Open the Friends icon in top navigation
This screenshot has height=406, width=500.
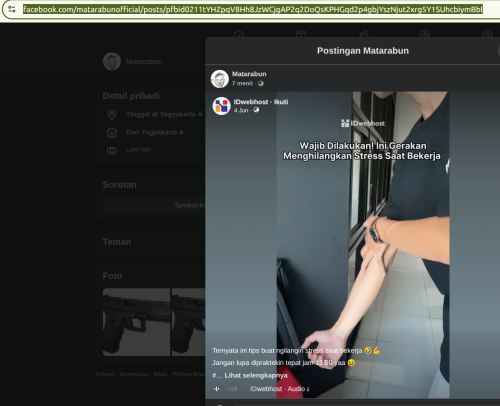click(x=363, y=34)
